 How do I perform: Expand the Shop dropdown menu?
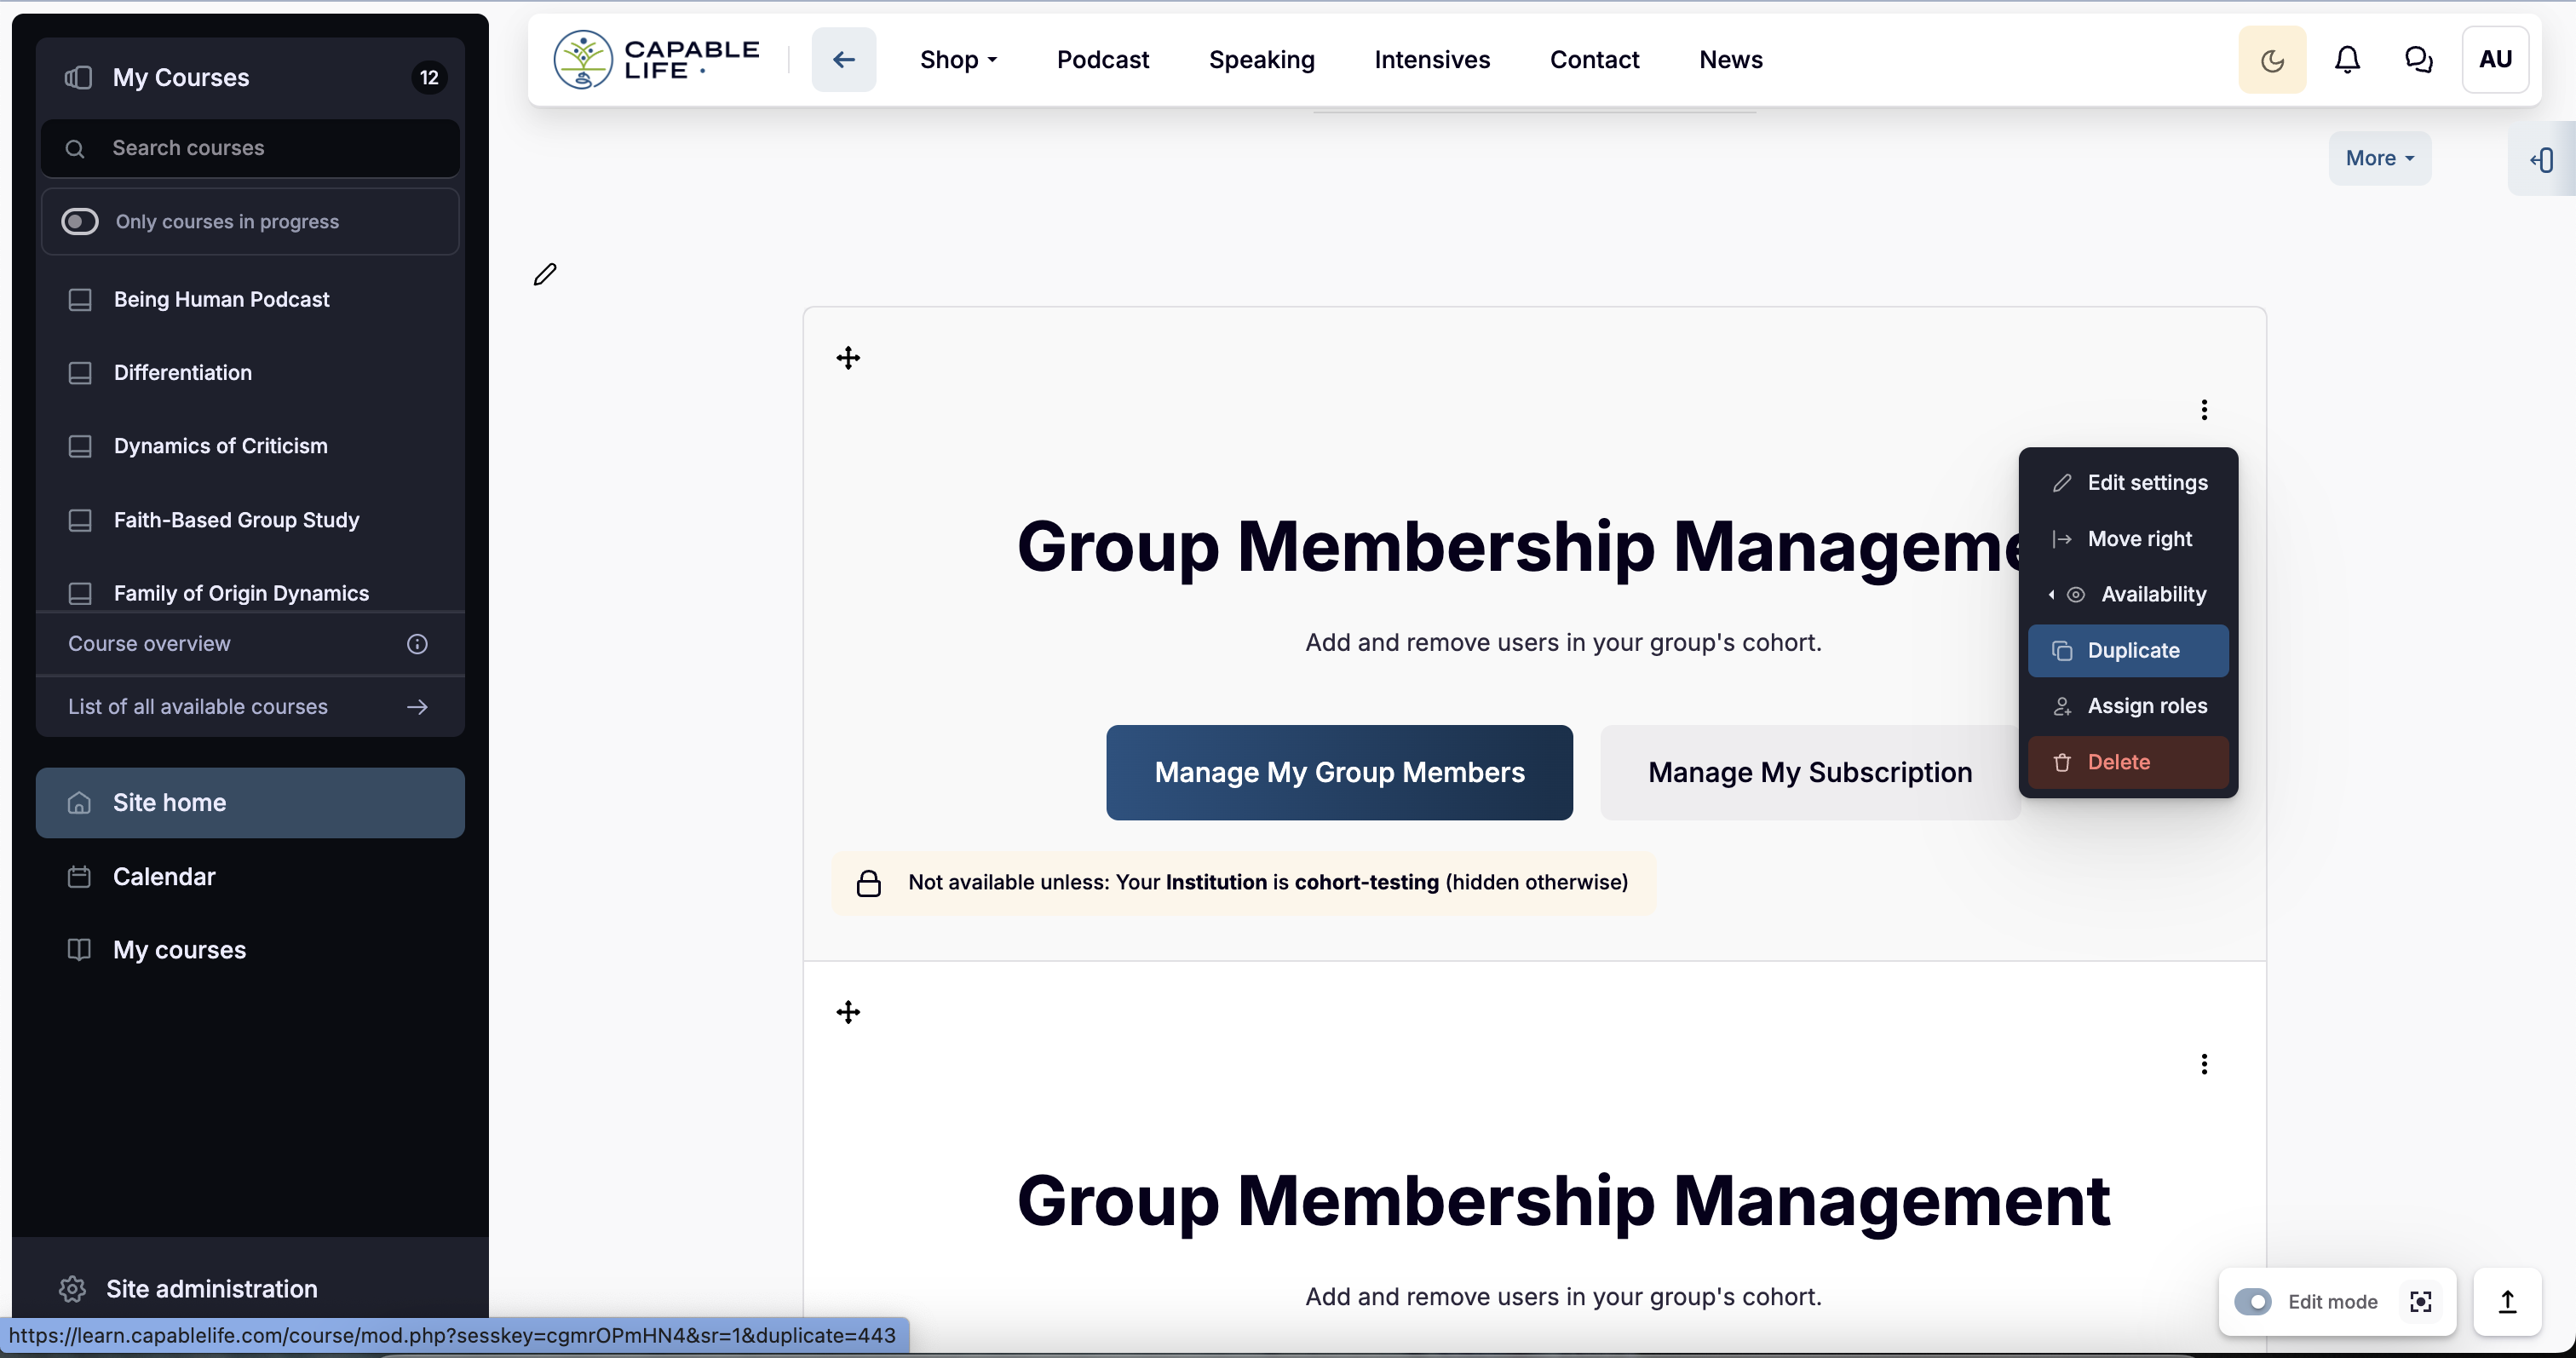957,60
